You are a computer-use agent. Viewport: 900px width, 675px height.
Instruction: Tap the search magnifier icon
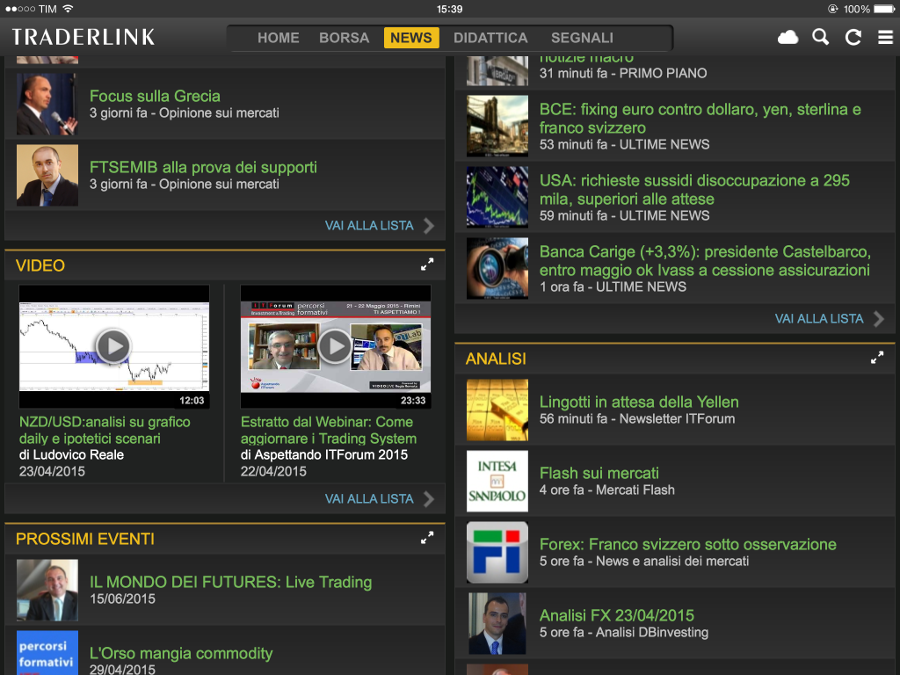820,38
